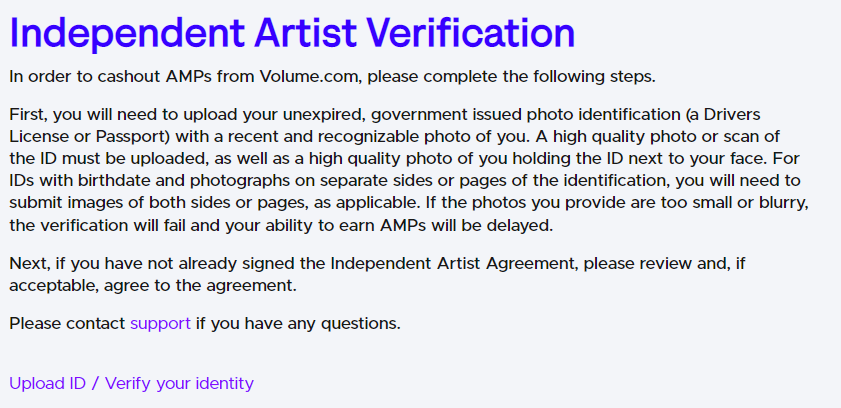
Task: Click the Please contact text before support
Action: point(67,324)
